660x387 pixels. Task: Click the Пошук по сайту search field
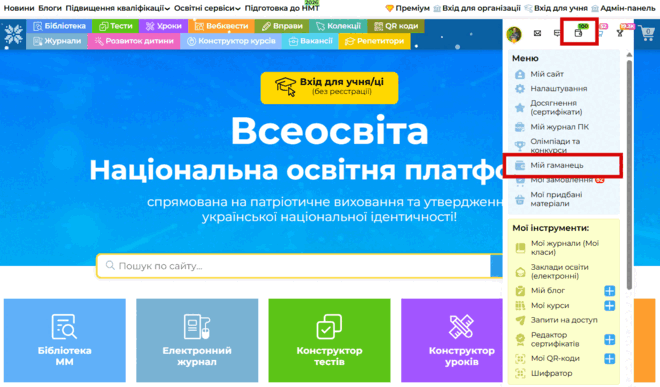coord(293,266)
